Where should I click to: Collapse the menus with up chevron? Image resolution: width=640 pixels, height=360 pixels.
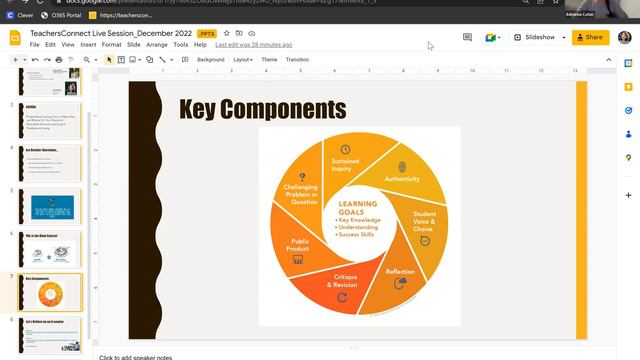(609, 60)
